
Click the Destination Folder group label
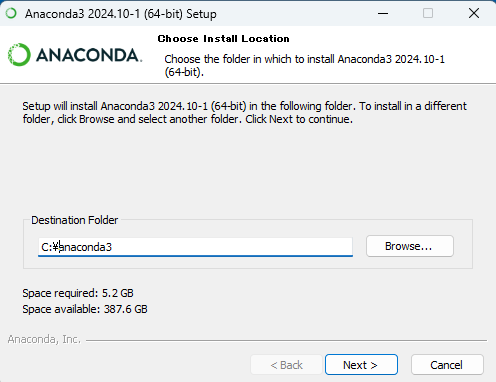pos(75,220)
